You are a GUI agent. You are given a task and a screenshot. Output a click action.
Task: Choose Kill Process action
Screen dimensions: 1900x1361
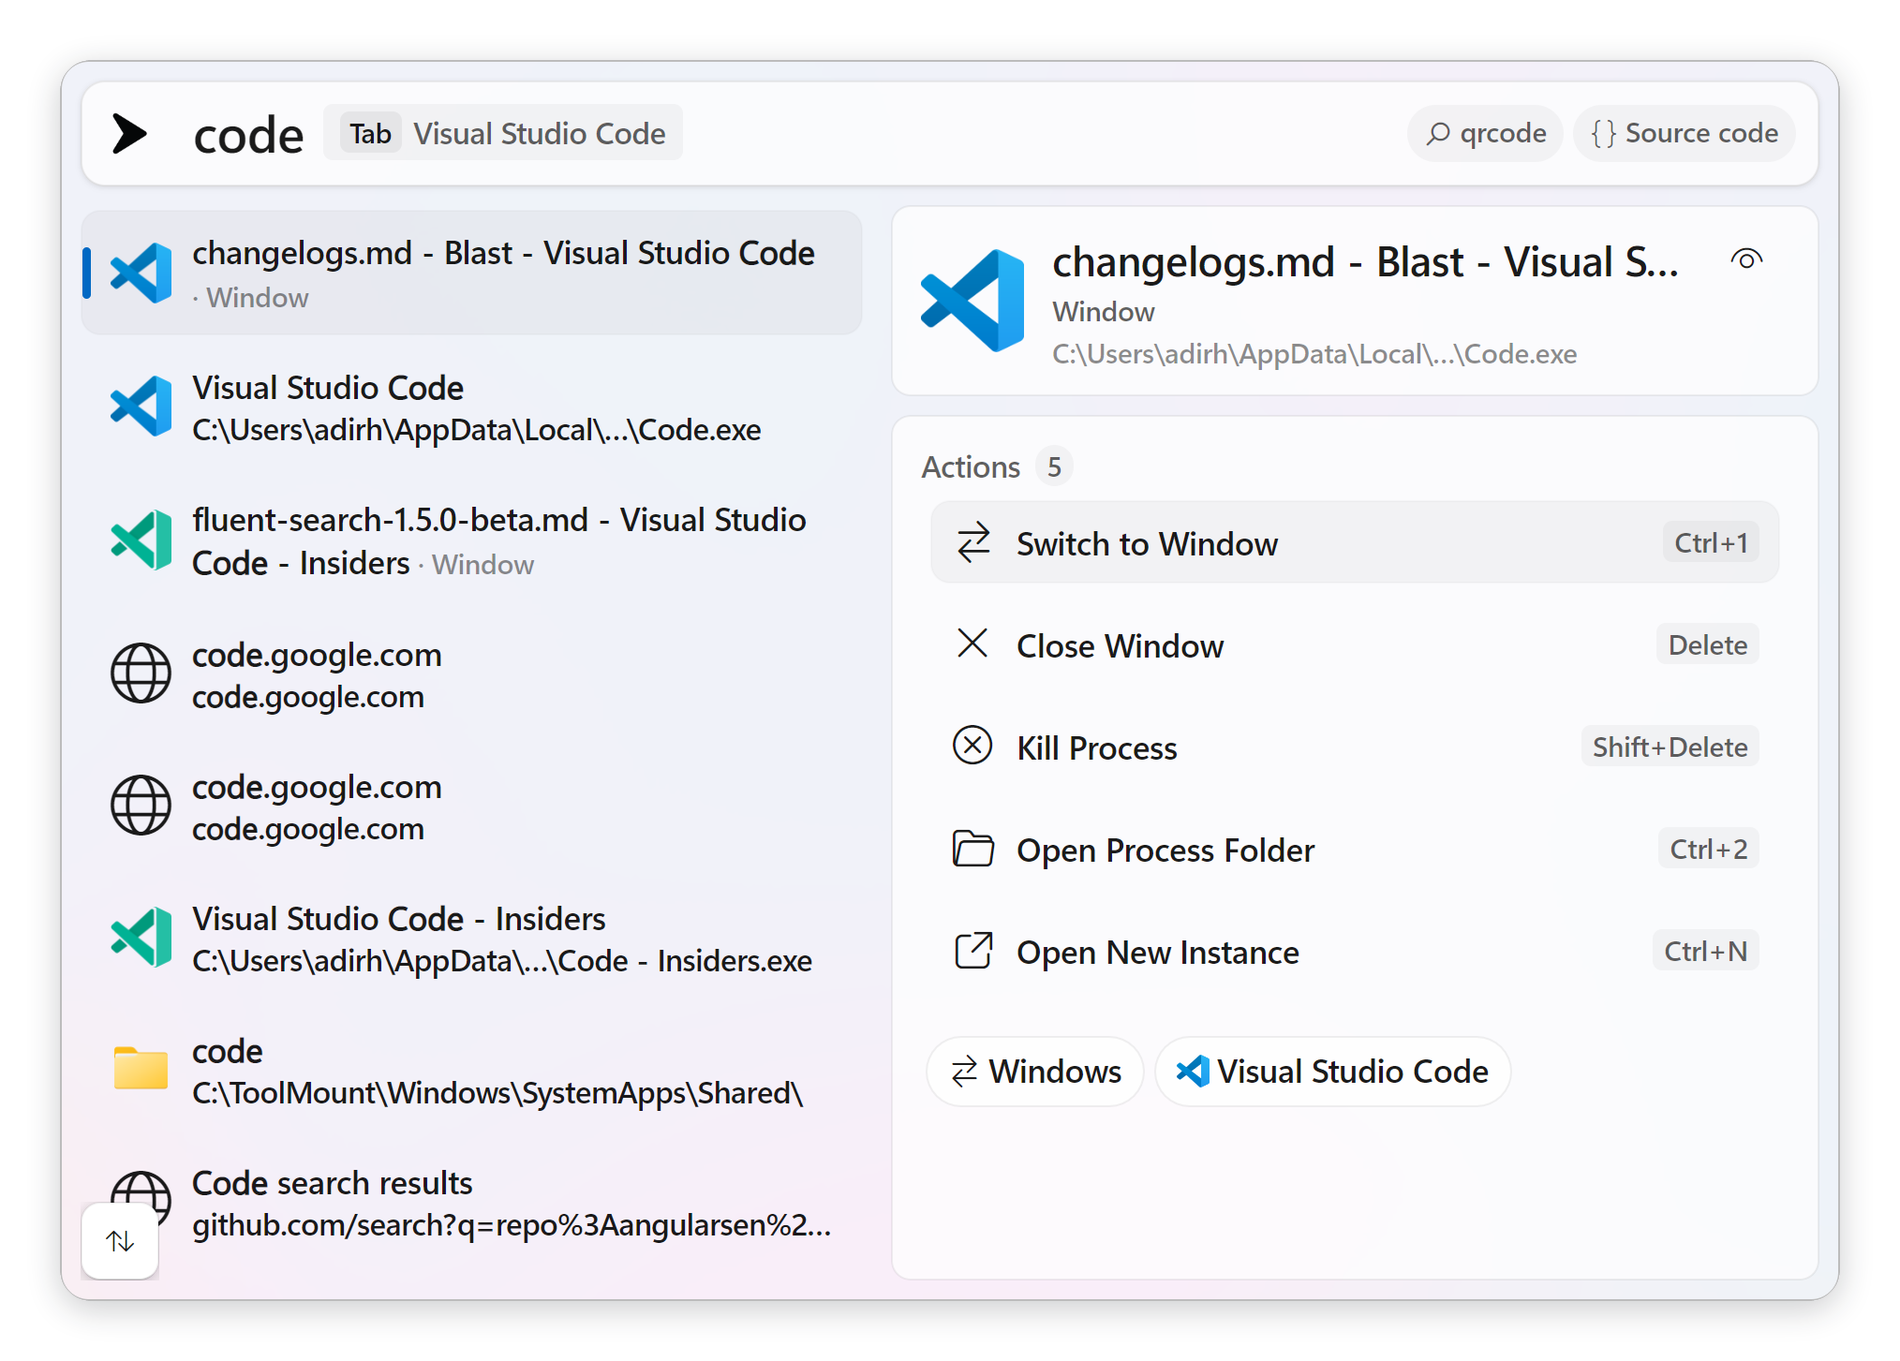click(x=1355, y=746)
